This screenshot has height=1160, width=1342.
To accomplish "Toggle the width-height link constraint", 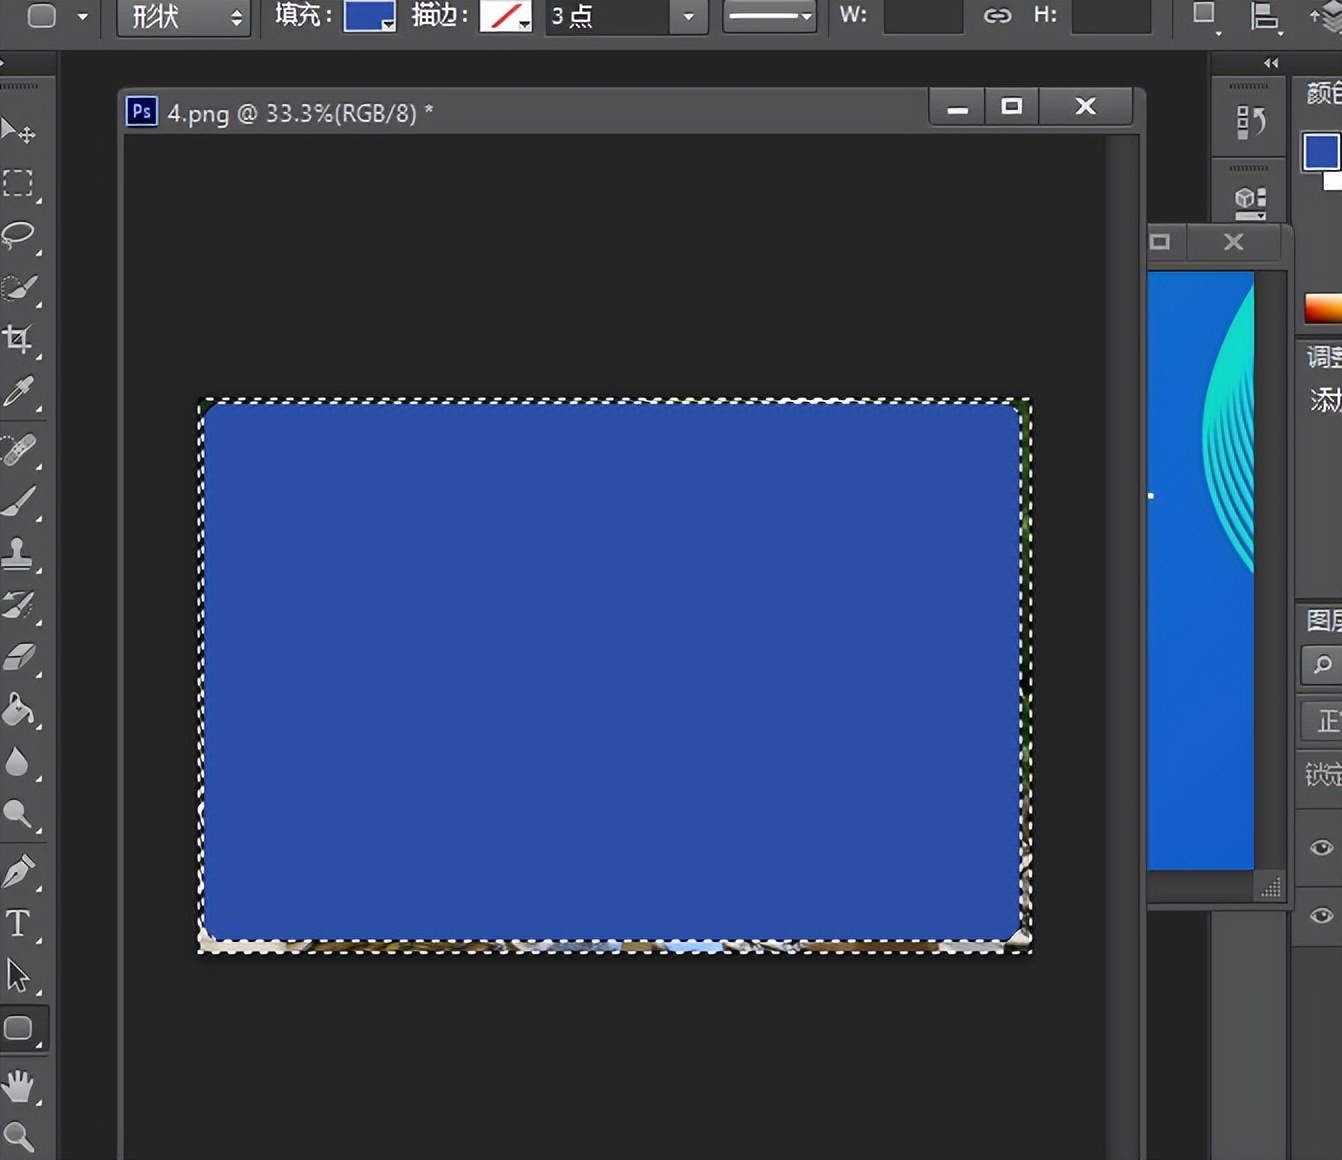I will click(x=997, y=15).
